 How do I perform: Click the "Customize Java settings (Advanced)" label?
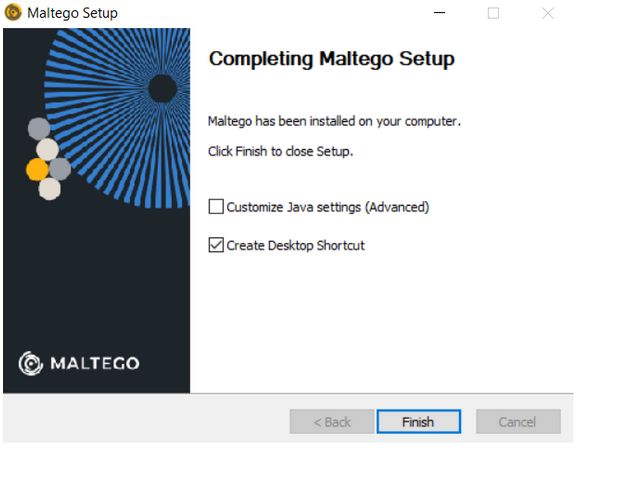tap(327, 207)
